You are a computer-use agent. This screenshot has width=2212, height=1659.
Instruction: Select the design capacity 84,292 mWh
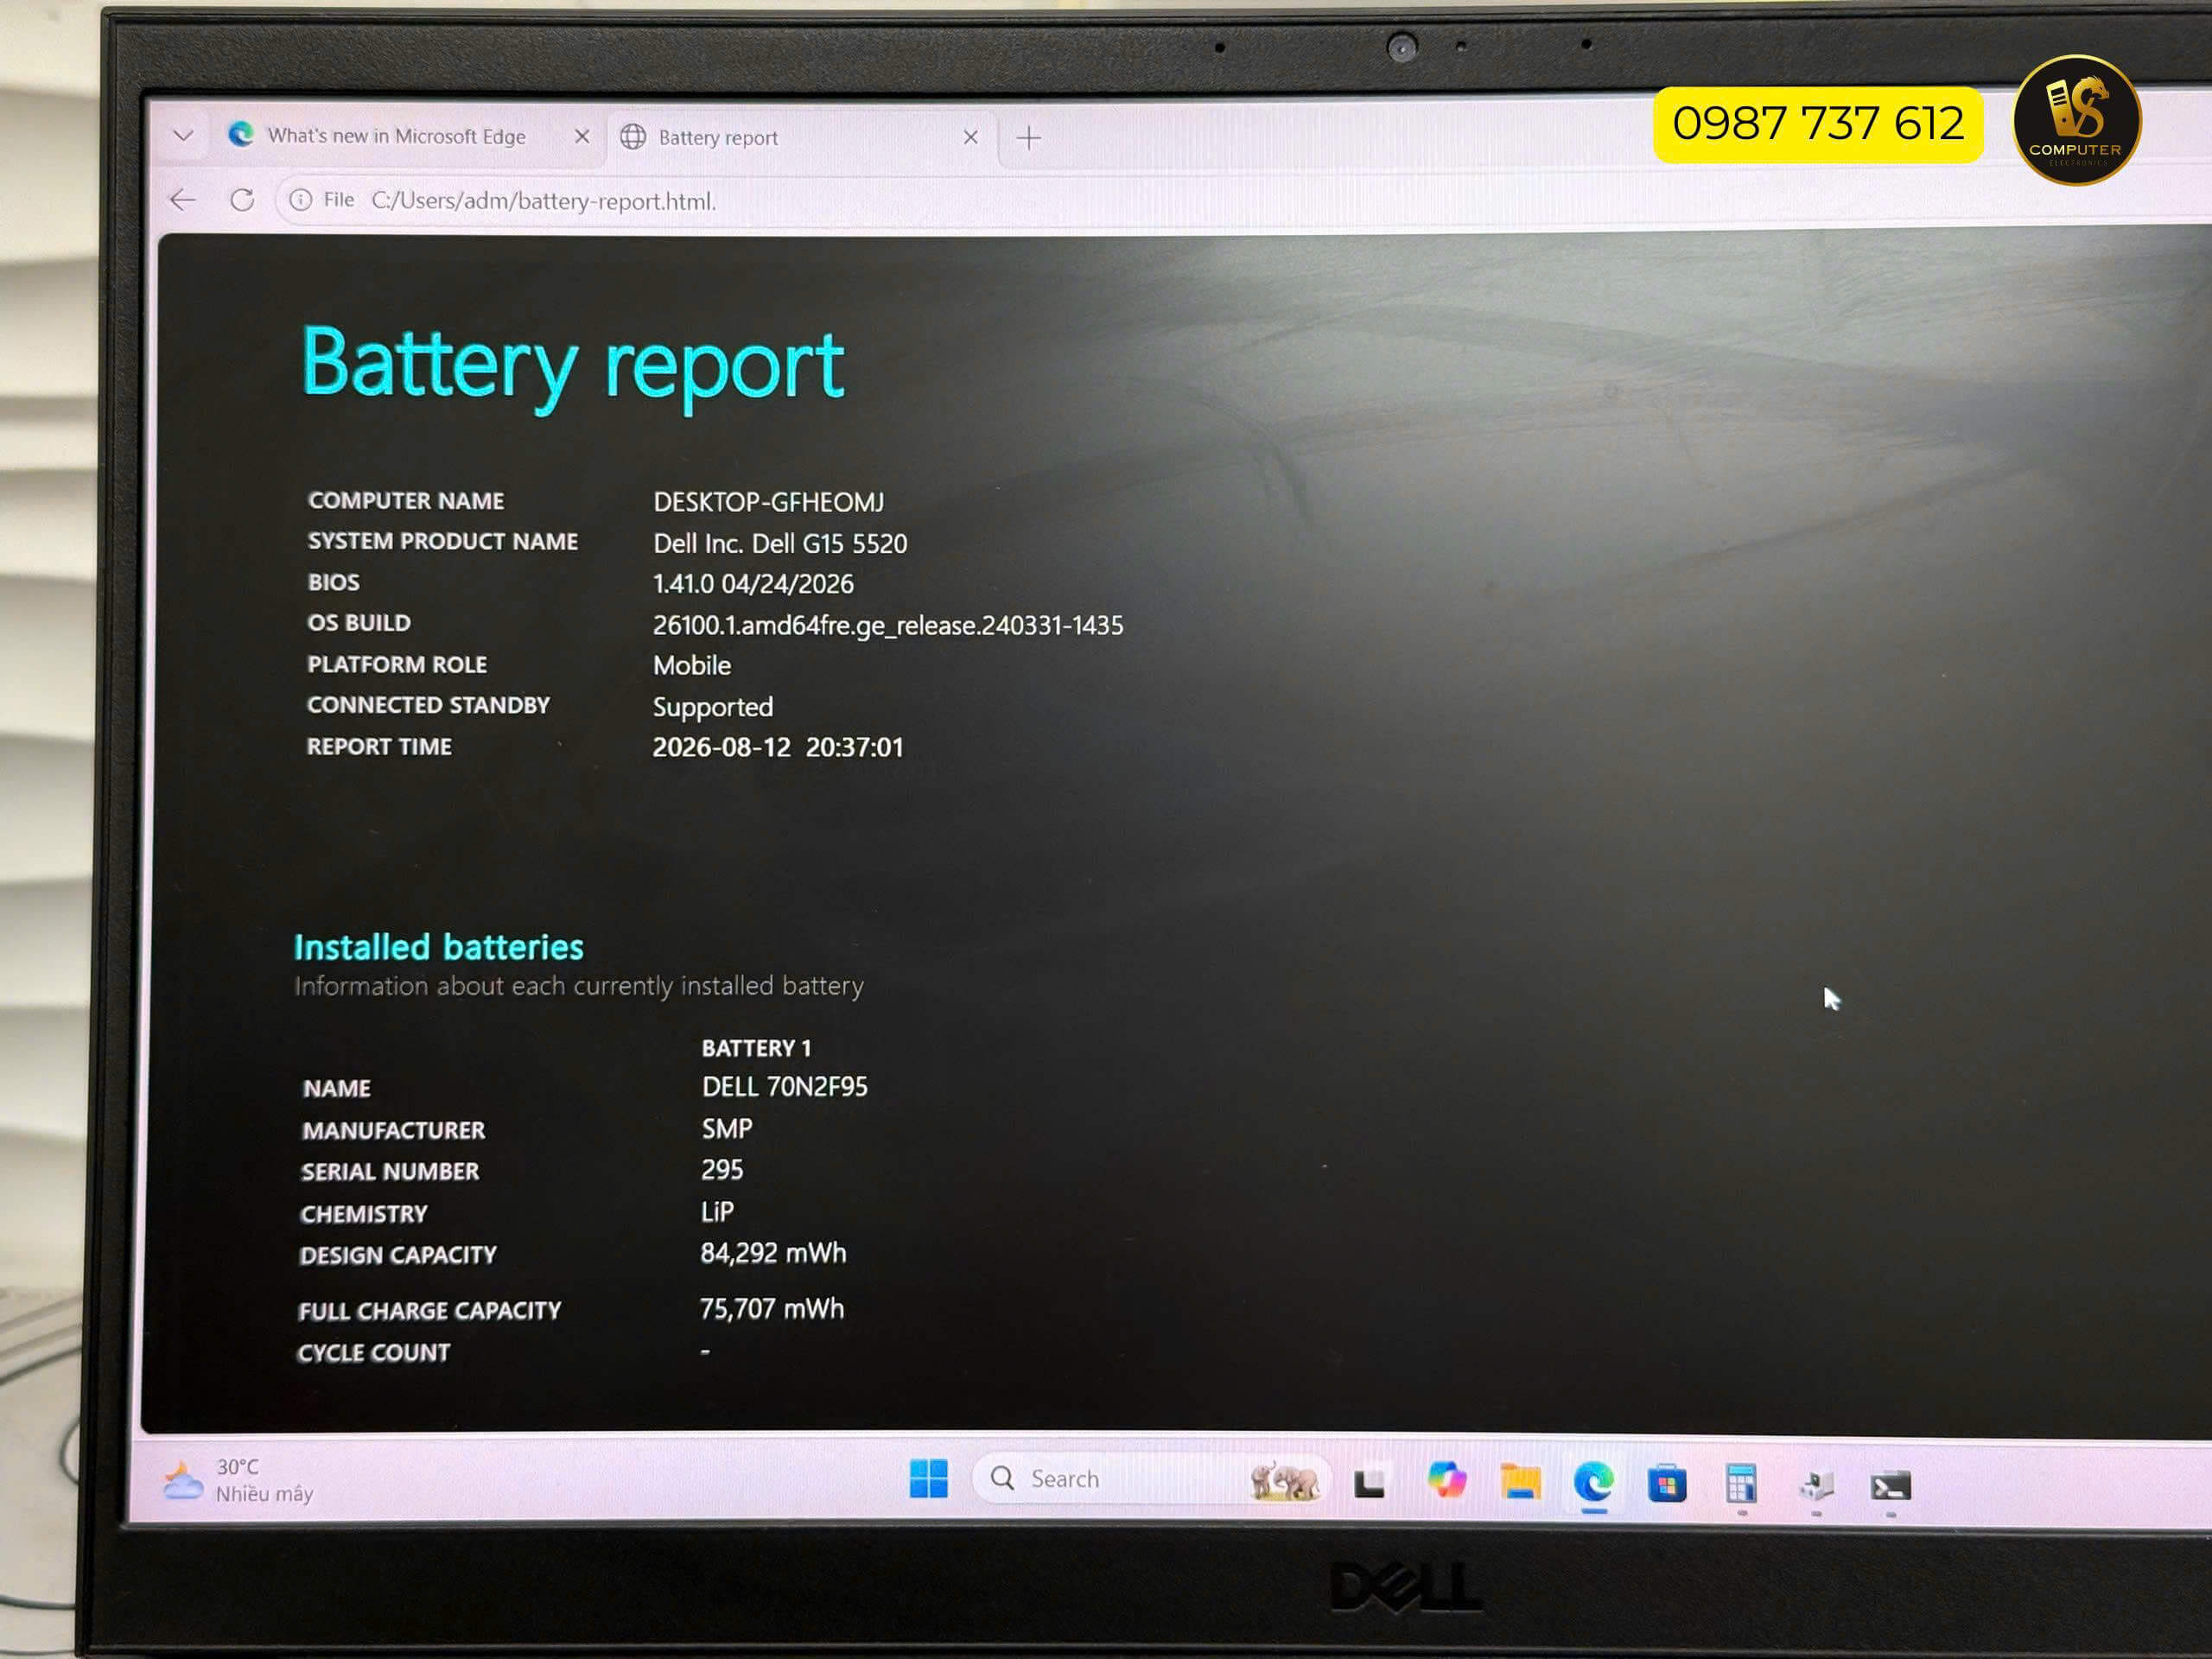click(773, 1253)
